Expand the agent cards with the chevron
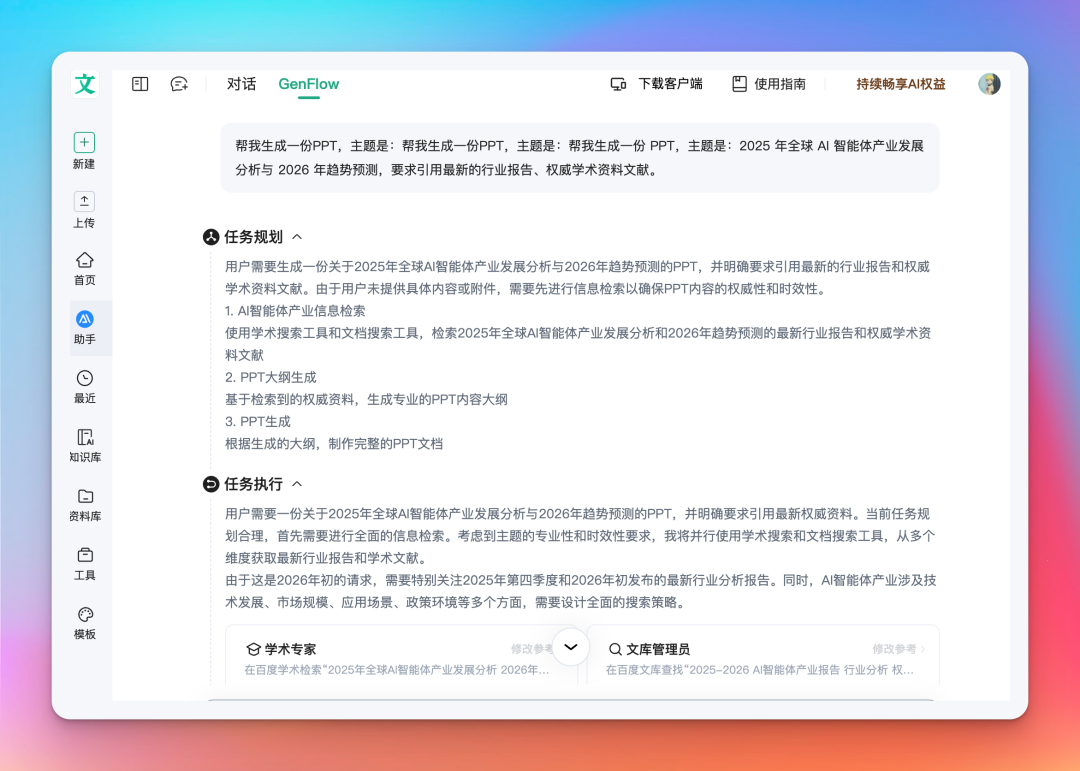The height and width of the screenshot is (771, 1080). tap(570, 647)
